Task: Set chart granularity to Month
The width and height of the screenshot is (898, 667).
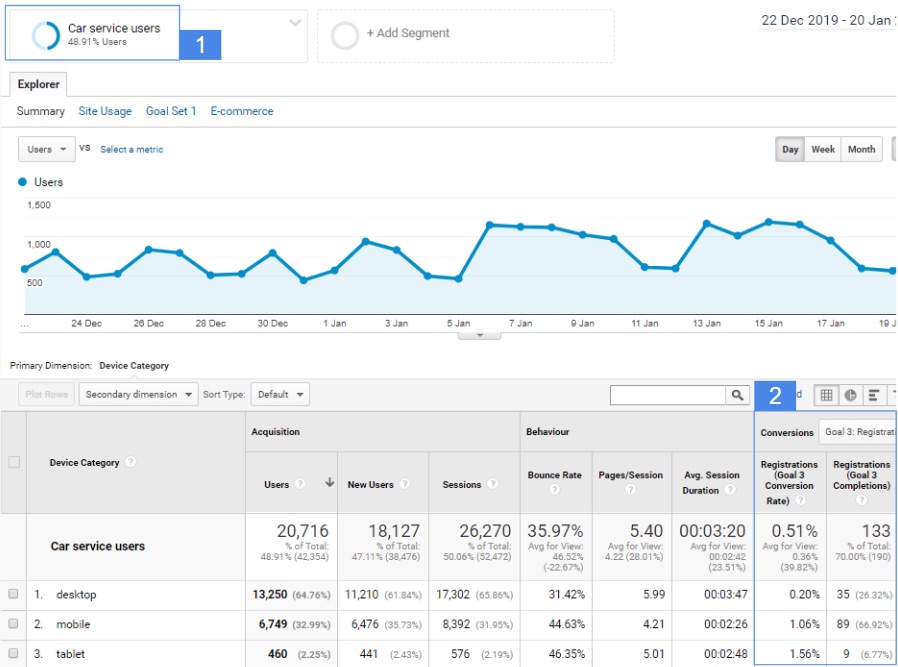Action: (x=861, y=149)
